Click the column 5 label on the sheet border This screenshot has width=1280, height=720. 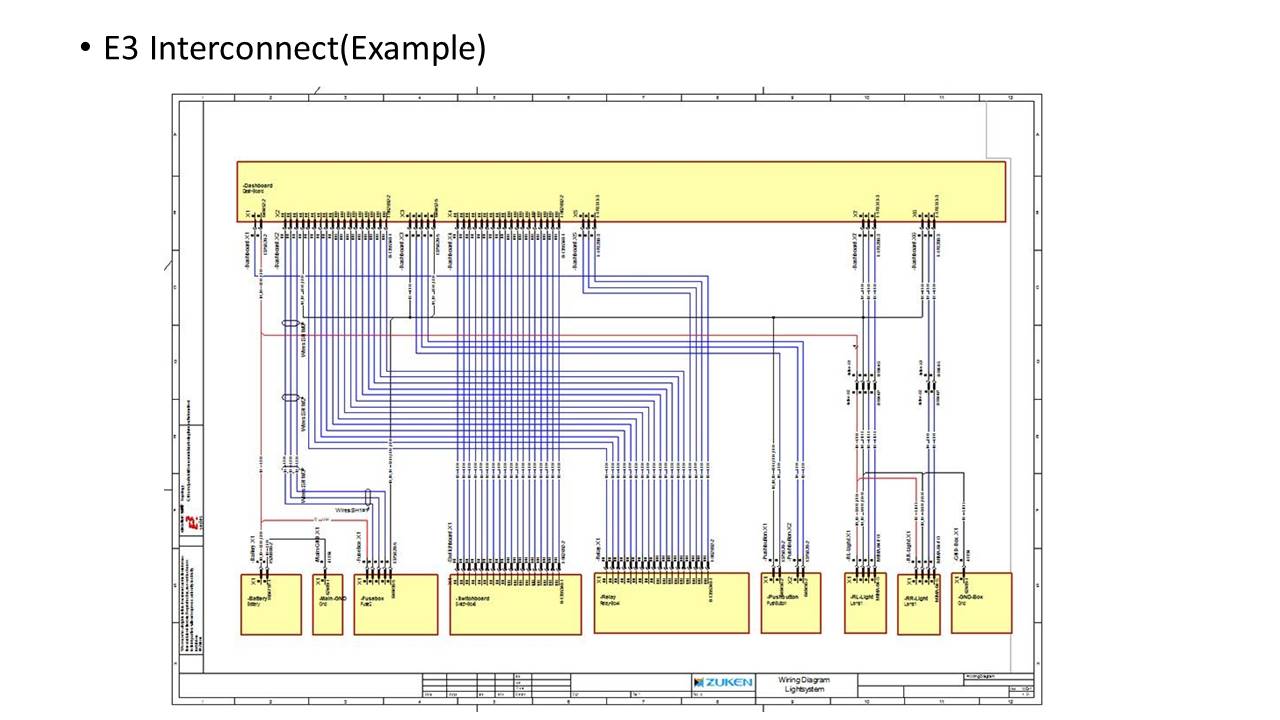point(494,97)
